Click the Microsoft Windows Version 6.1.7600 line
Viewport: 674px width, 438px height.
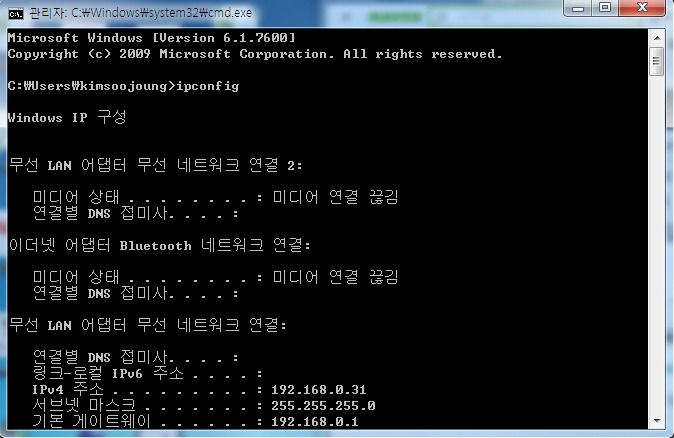[x=152, y=38]
